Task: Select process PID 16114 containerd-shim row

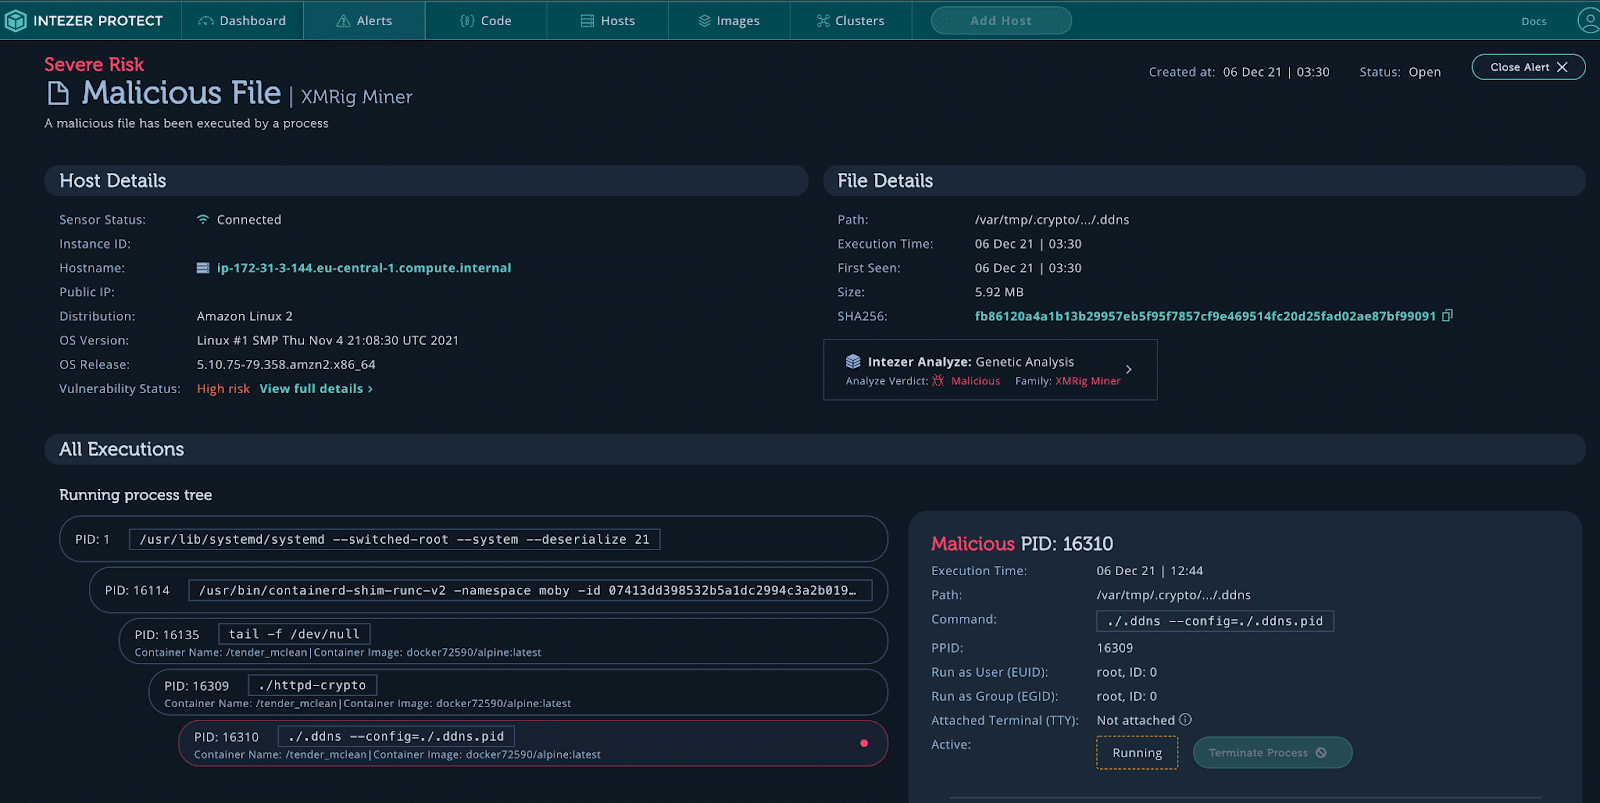Action: (488, 590)
